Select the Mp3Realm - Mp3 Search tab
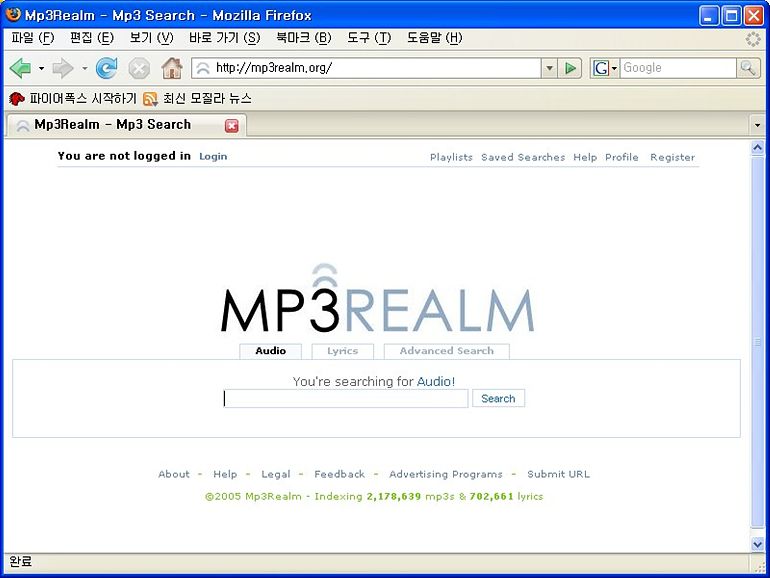This screenshot has width=770, height=578. pyautogui.click(x=126, y=125)
